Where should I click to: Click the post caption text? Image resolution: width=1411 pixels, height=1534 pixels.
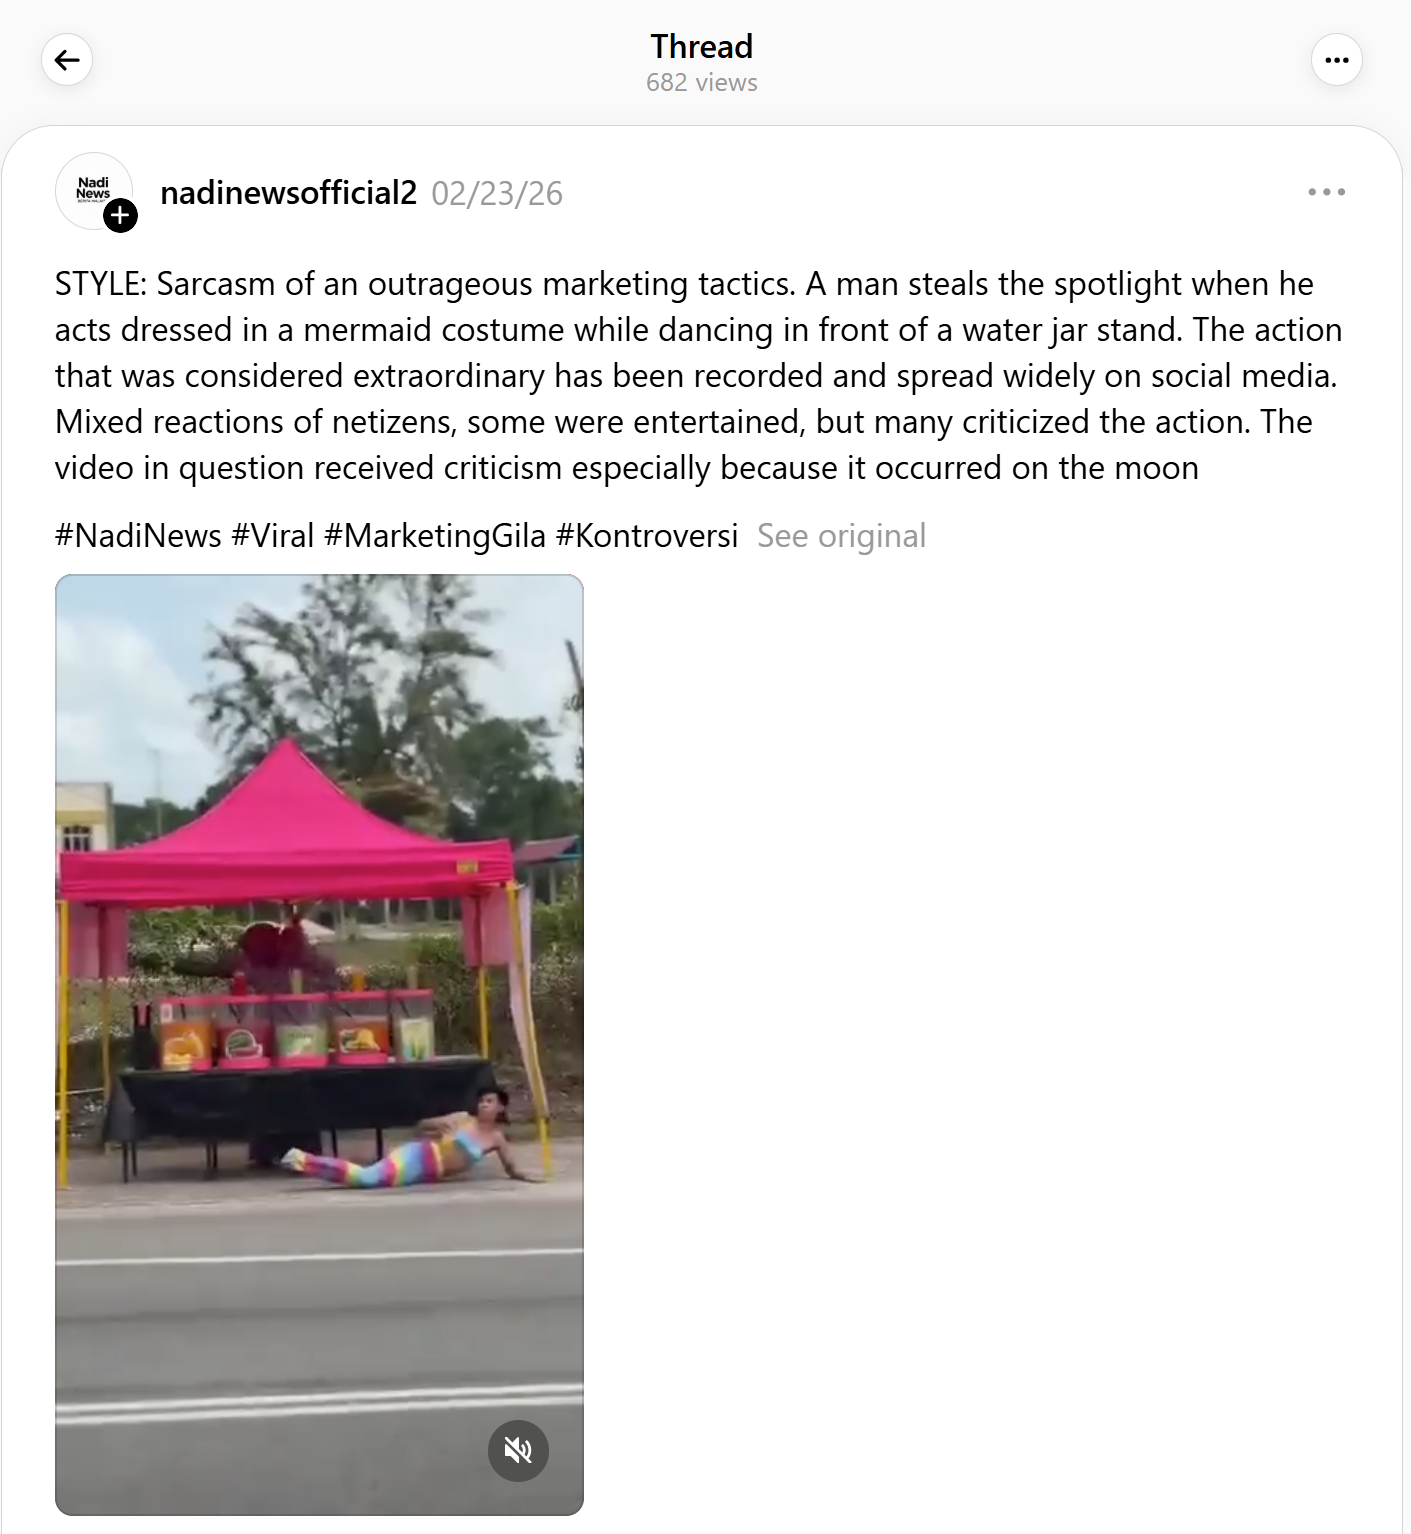(699, 376)
